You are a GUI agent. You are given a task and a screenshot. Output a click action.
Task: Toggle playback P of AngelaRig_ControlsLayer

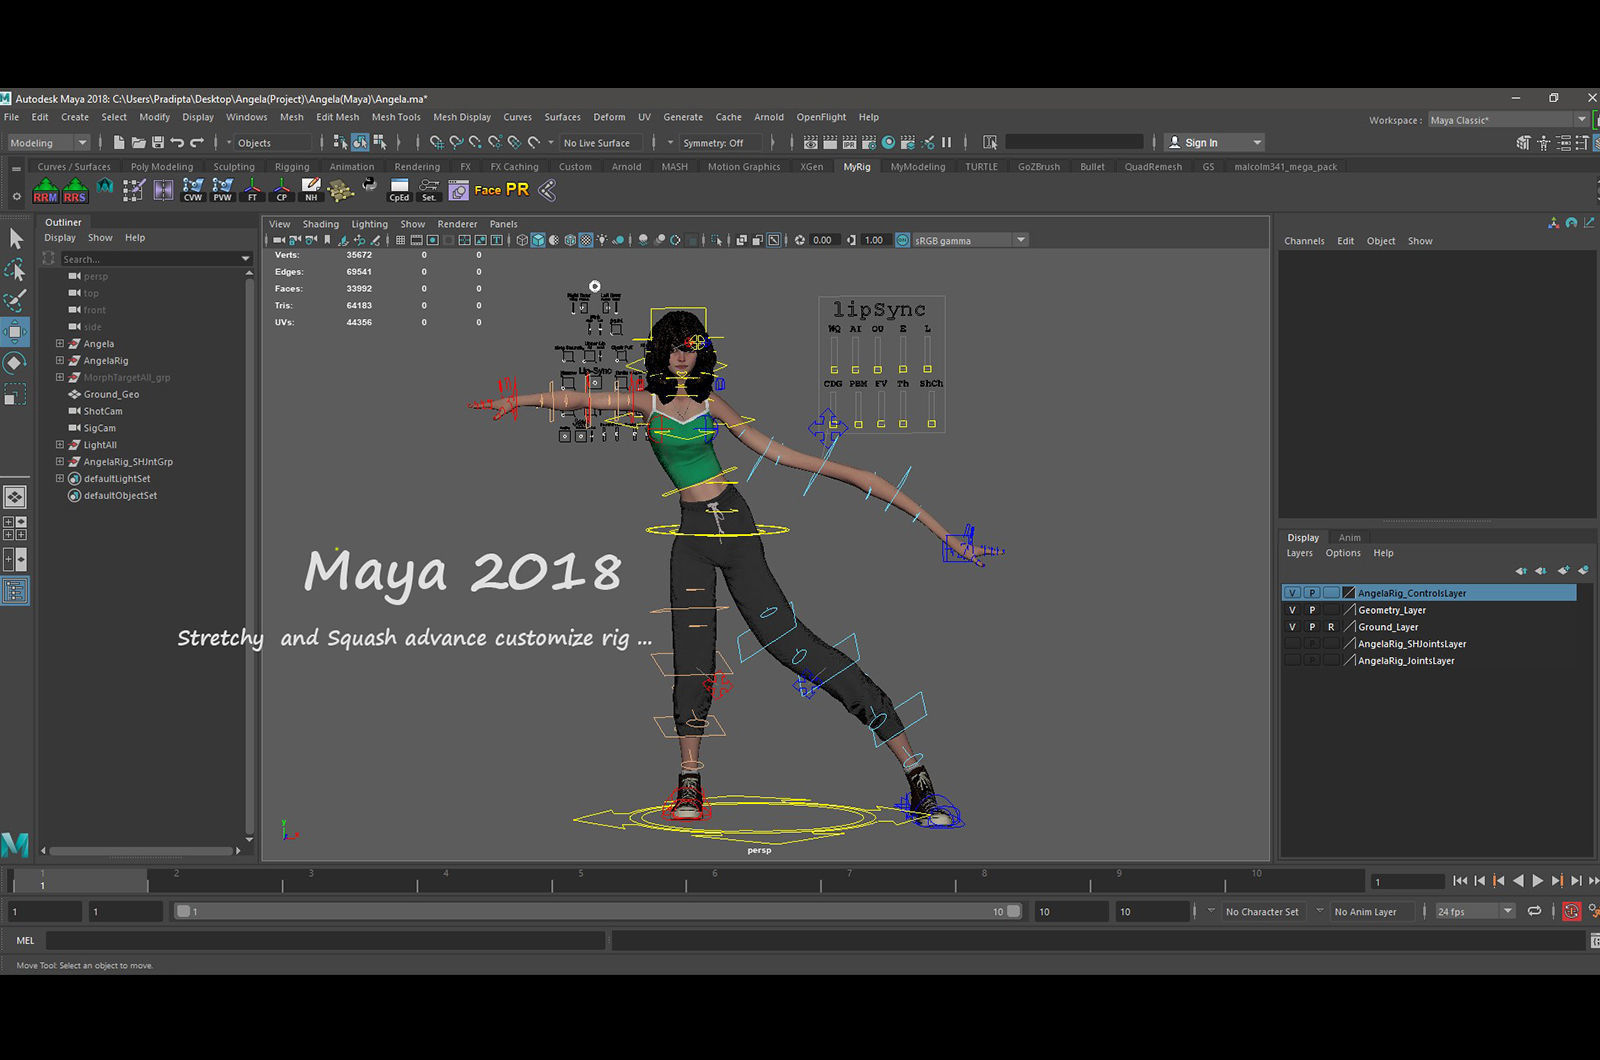[1312, 593]
